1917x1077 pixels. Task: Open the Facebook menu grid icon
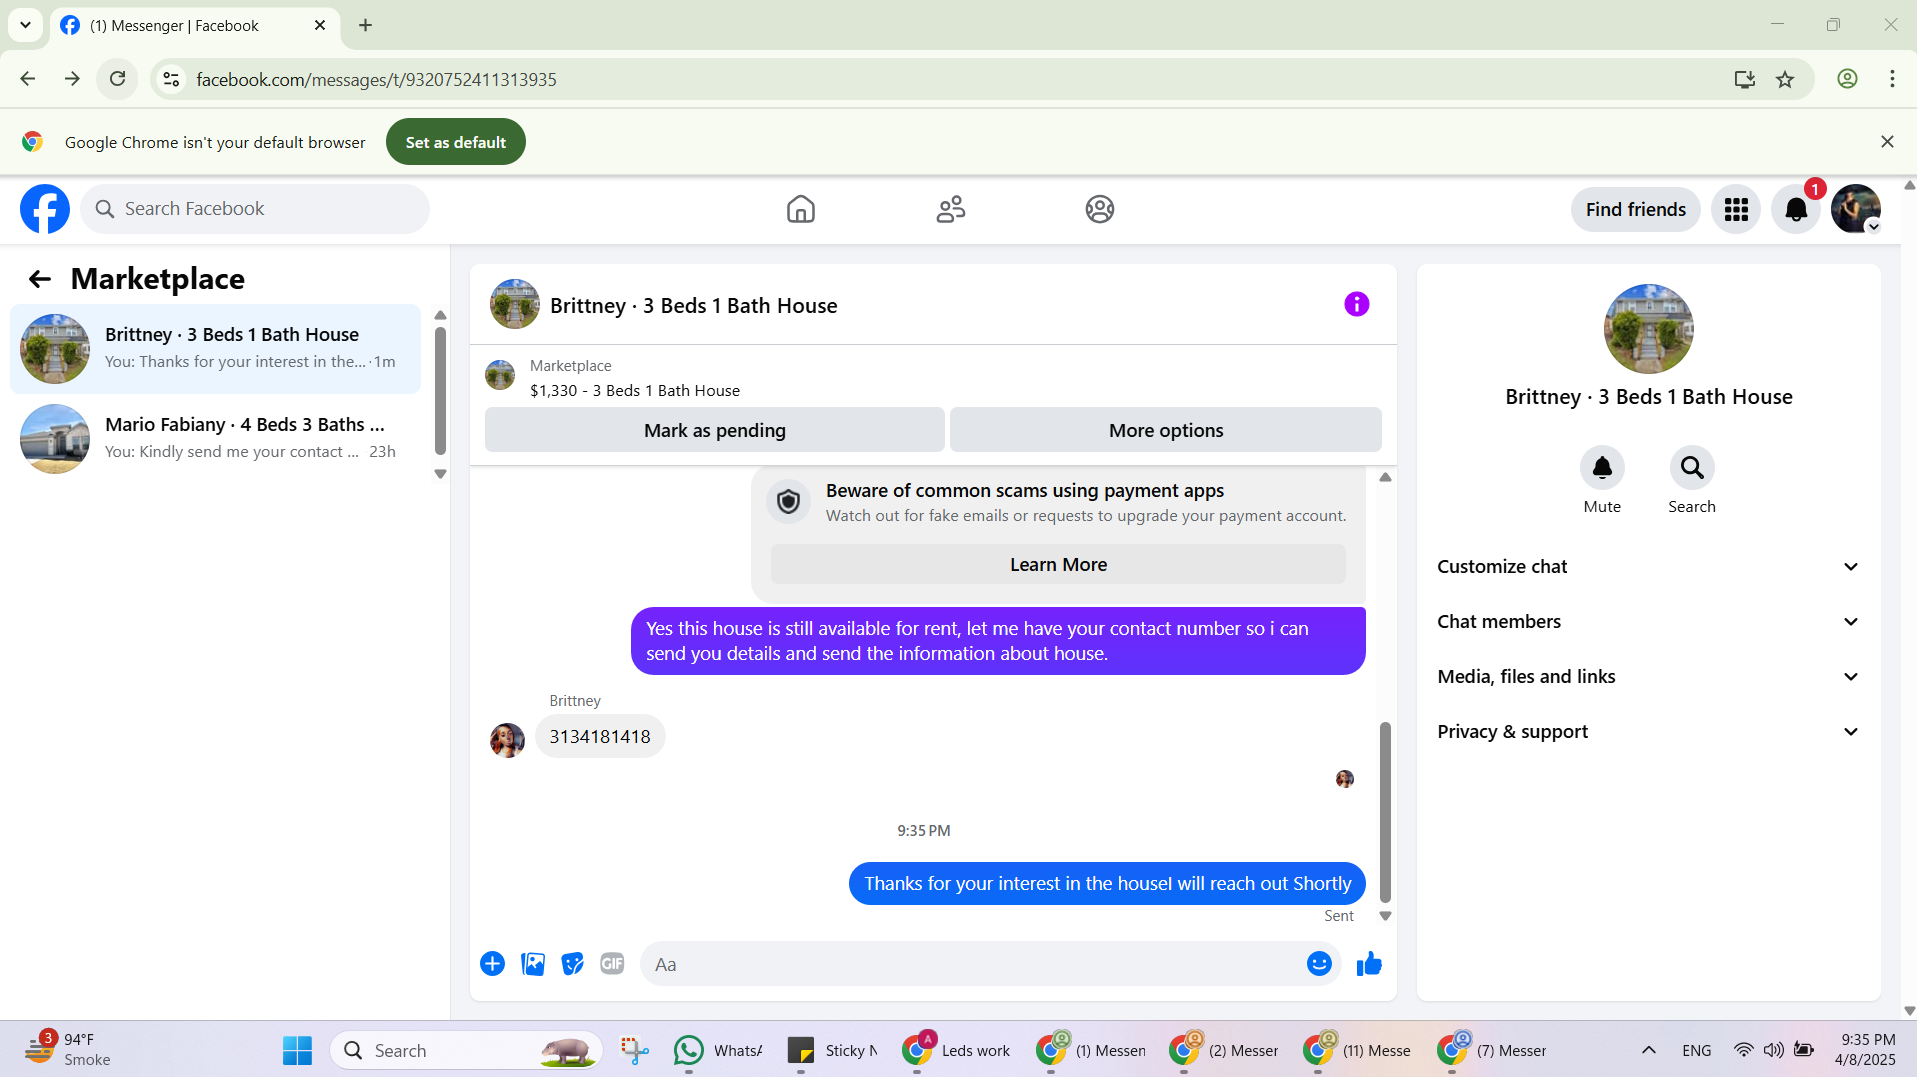(x=1736, y=209)
